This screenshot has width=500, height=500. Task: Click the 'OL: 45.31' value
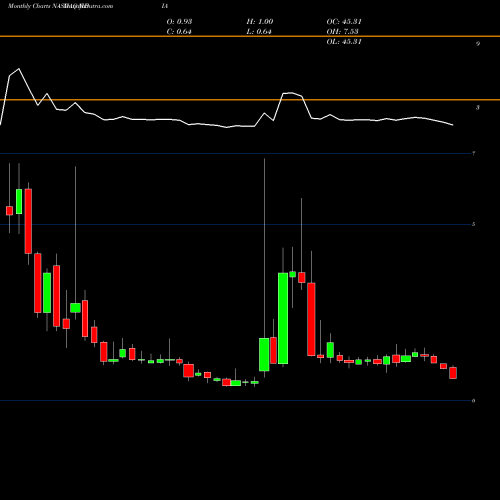(x=344, y=42)
